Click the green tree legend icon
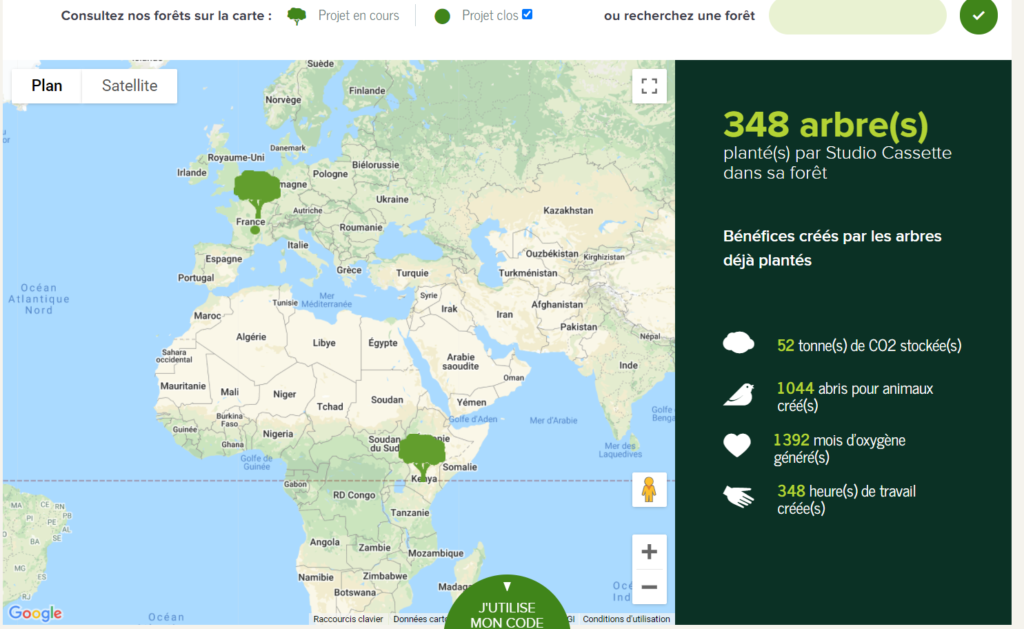The height and width of the screenshot is (629, 1024). pos(295,15)
